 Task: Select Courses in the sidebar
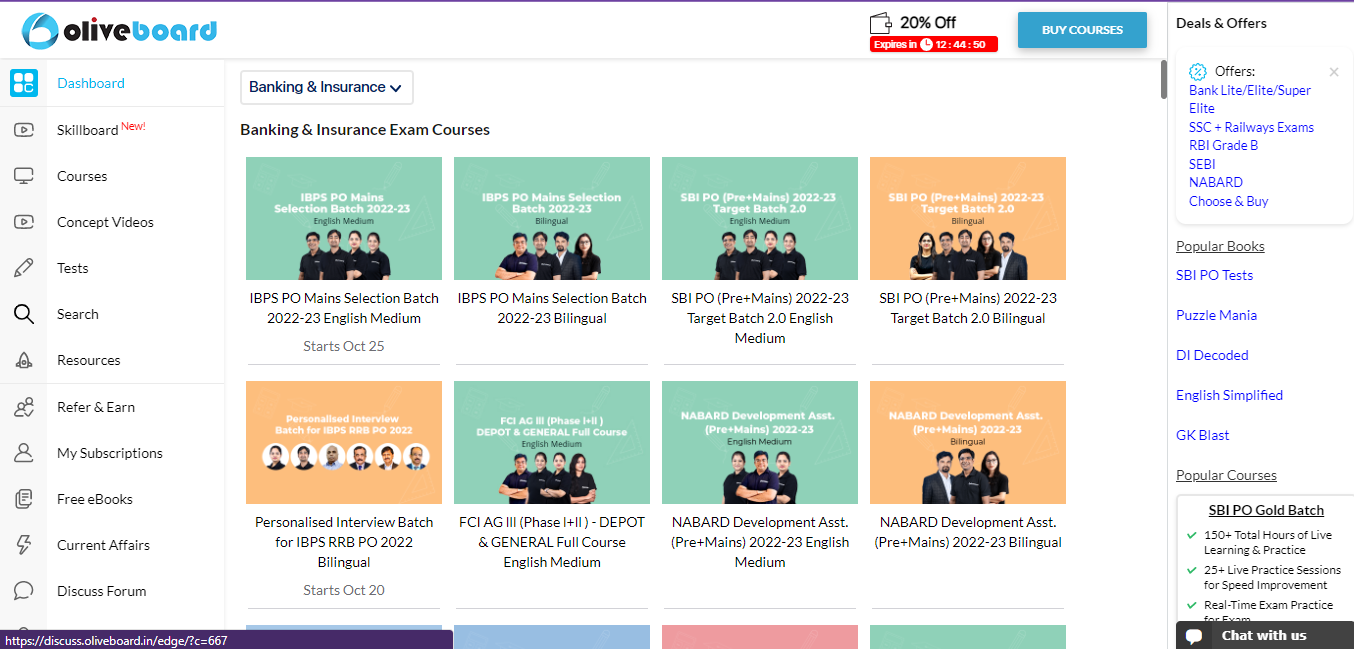point(82,176)
